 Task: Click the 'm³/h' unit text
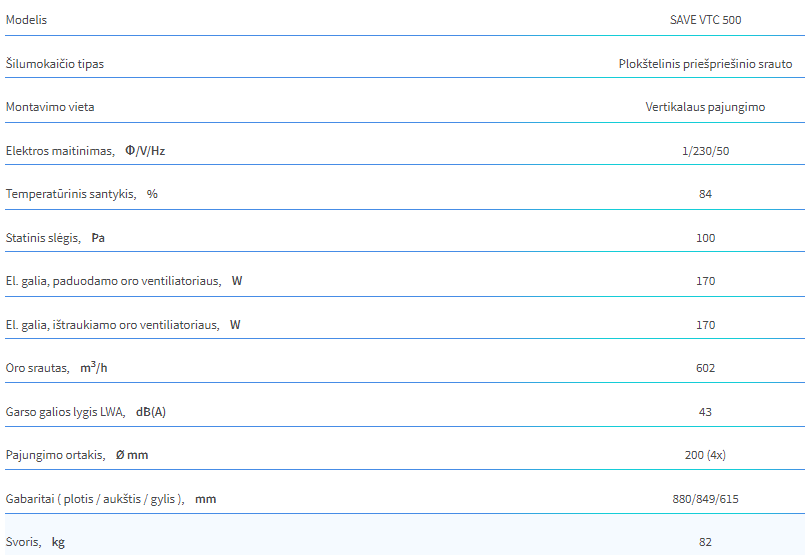[94, 367]
